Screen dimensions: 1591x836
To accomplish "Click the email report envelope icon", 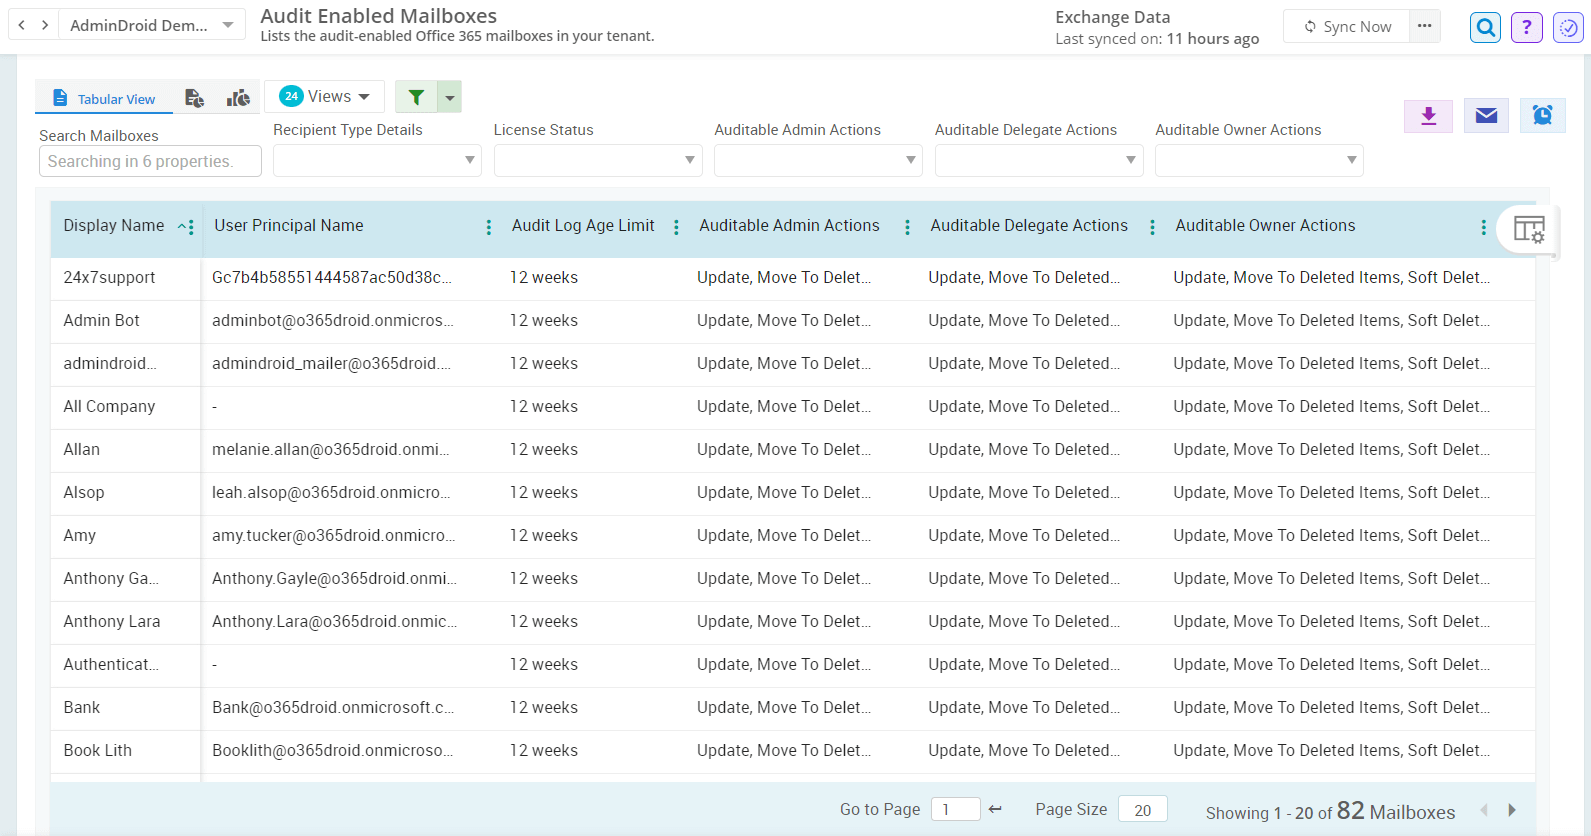I will [1487, 116].
